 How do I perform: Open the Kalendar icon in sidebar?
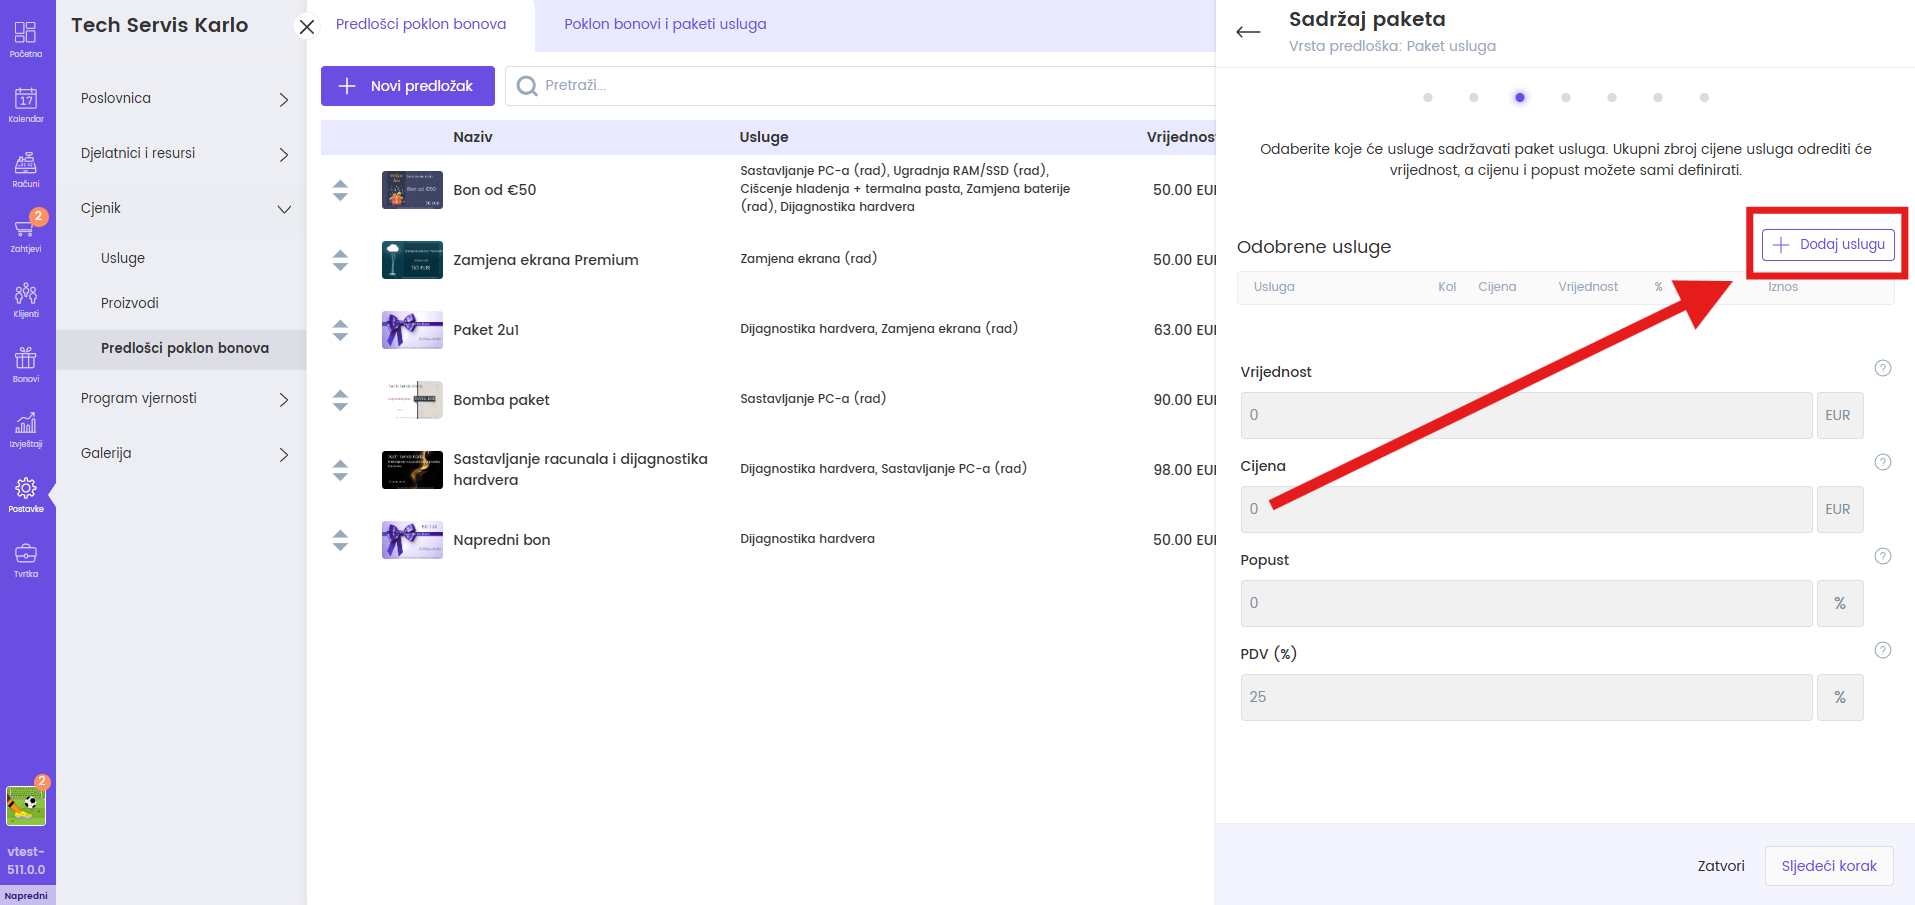click(x=26, y=103)
